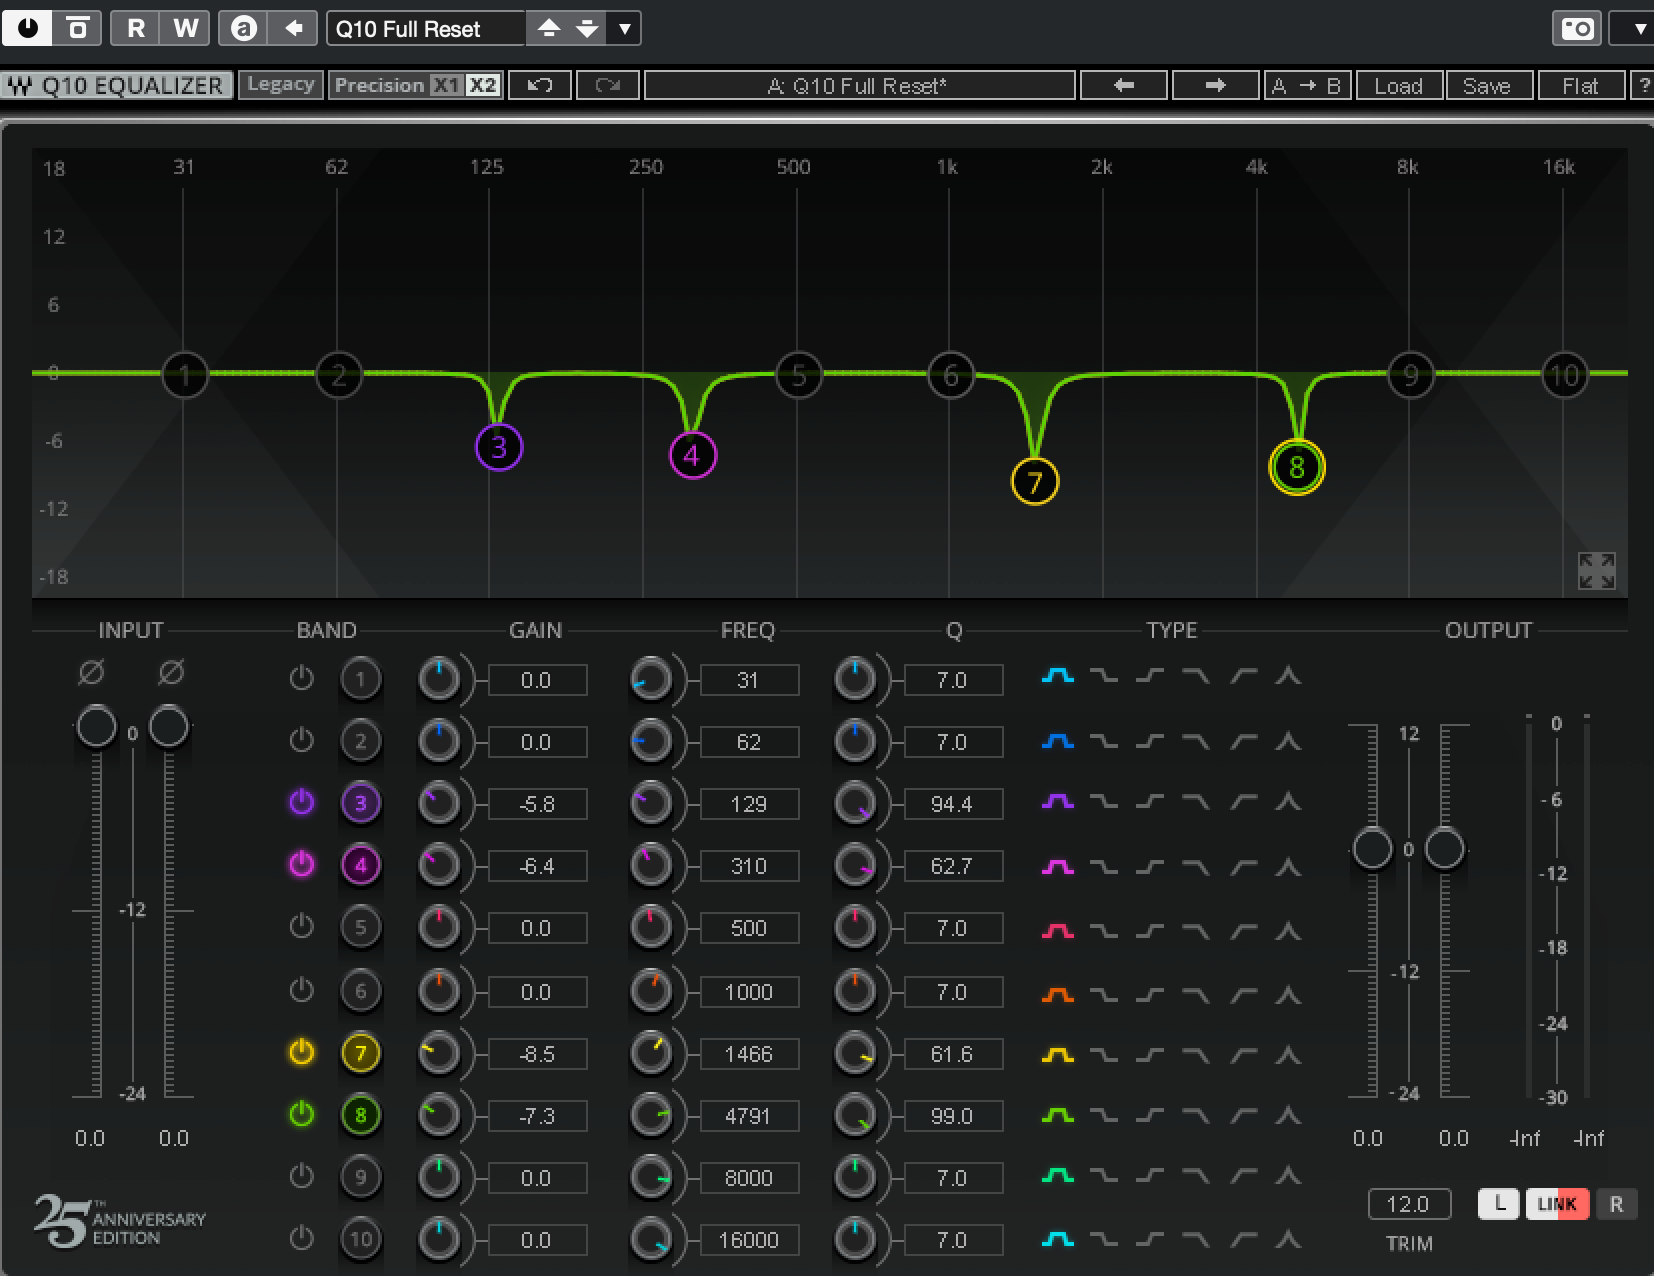Screen dimensions: 1654x1276
Task: Click the Legacy skin button
Action: 280,85
